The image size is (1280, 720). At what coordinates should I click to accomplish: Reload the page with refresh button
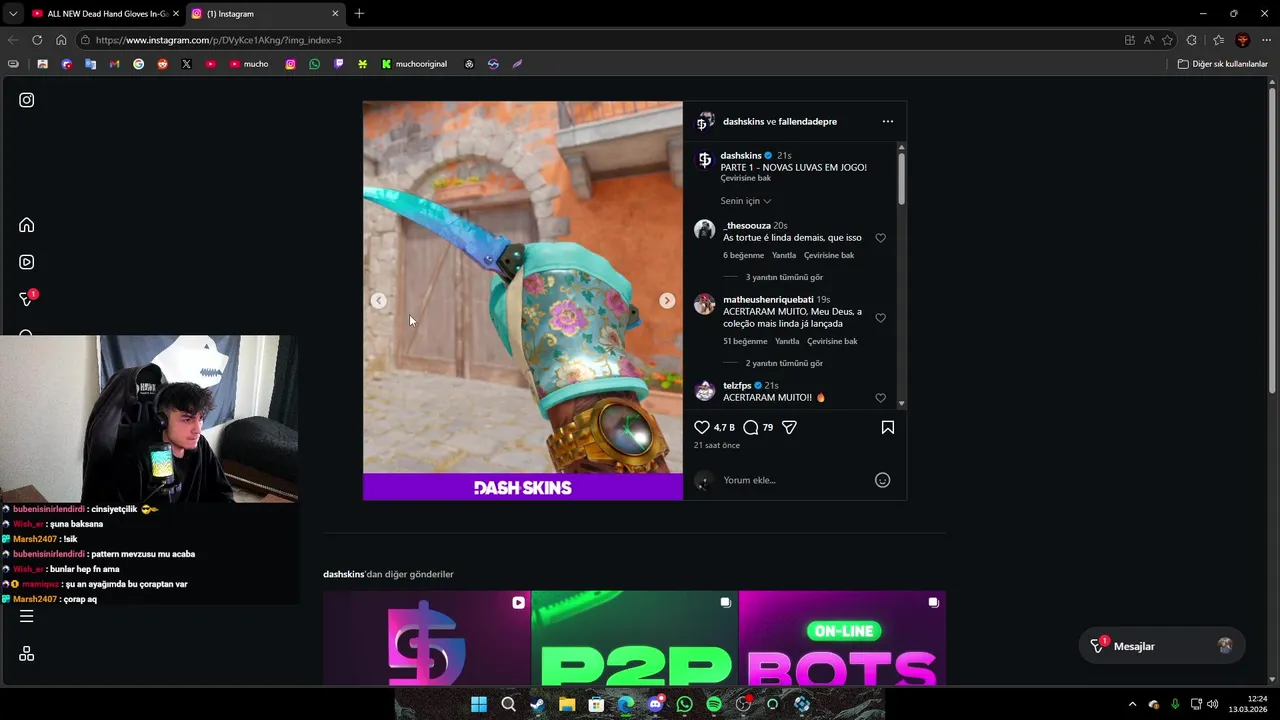coord(37,40)
